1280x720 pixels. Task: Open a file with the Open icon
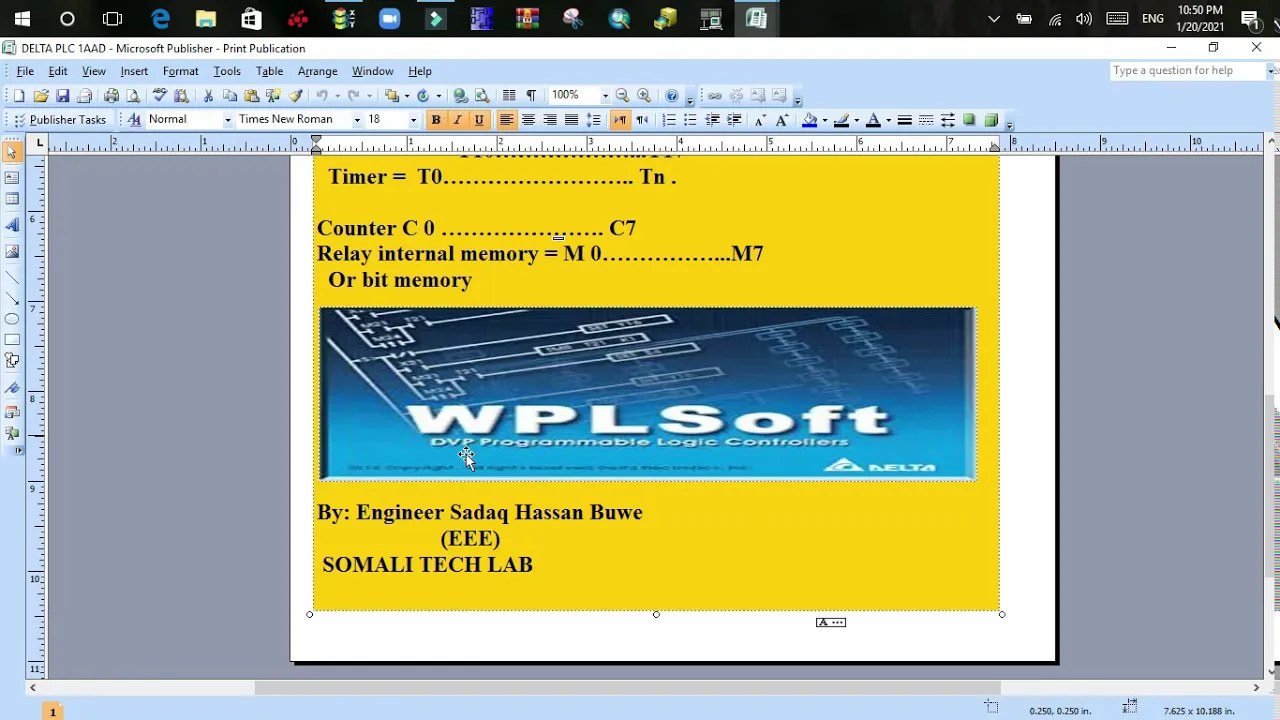[40, 96]
